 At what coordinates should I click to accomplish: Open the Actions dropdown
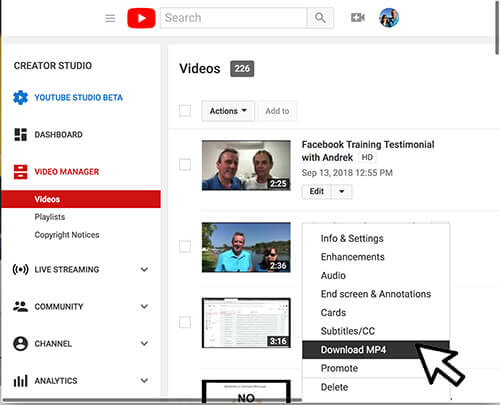[x=228, y=111]
